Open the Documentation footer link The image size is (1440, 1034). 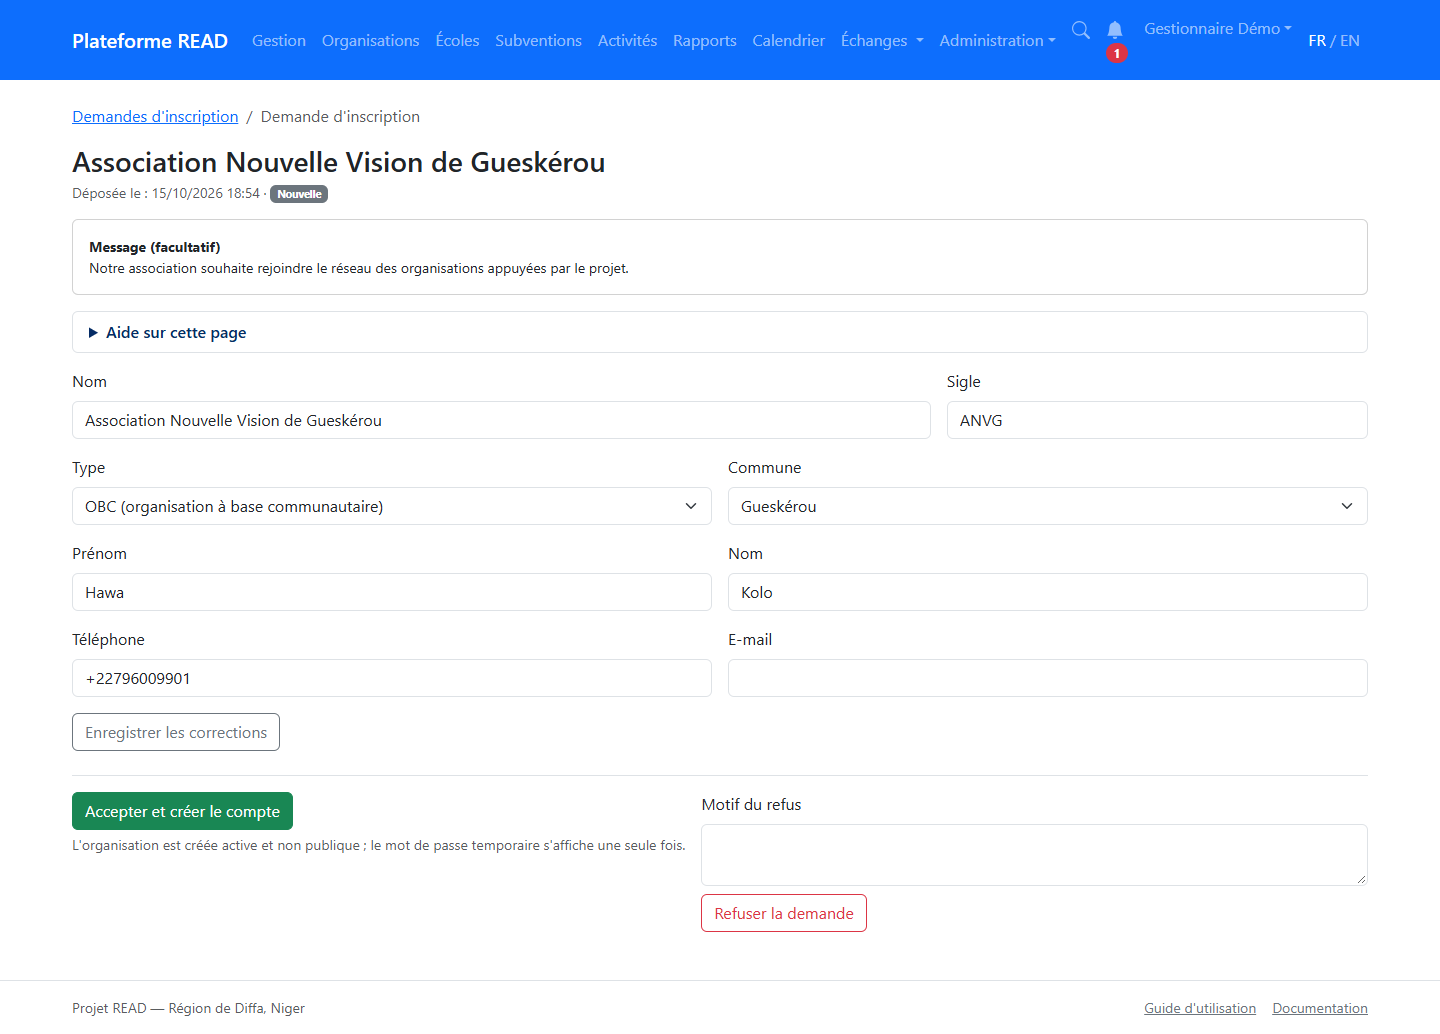tap(1320, 1008)
